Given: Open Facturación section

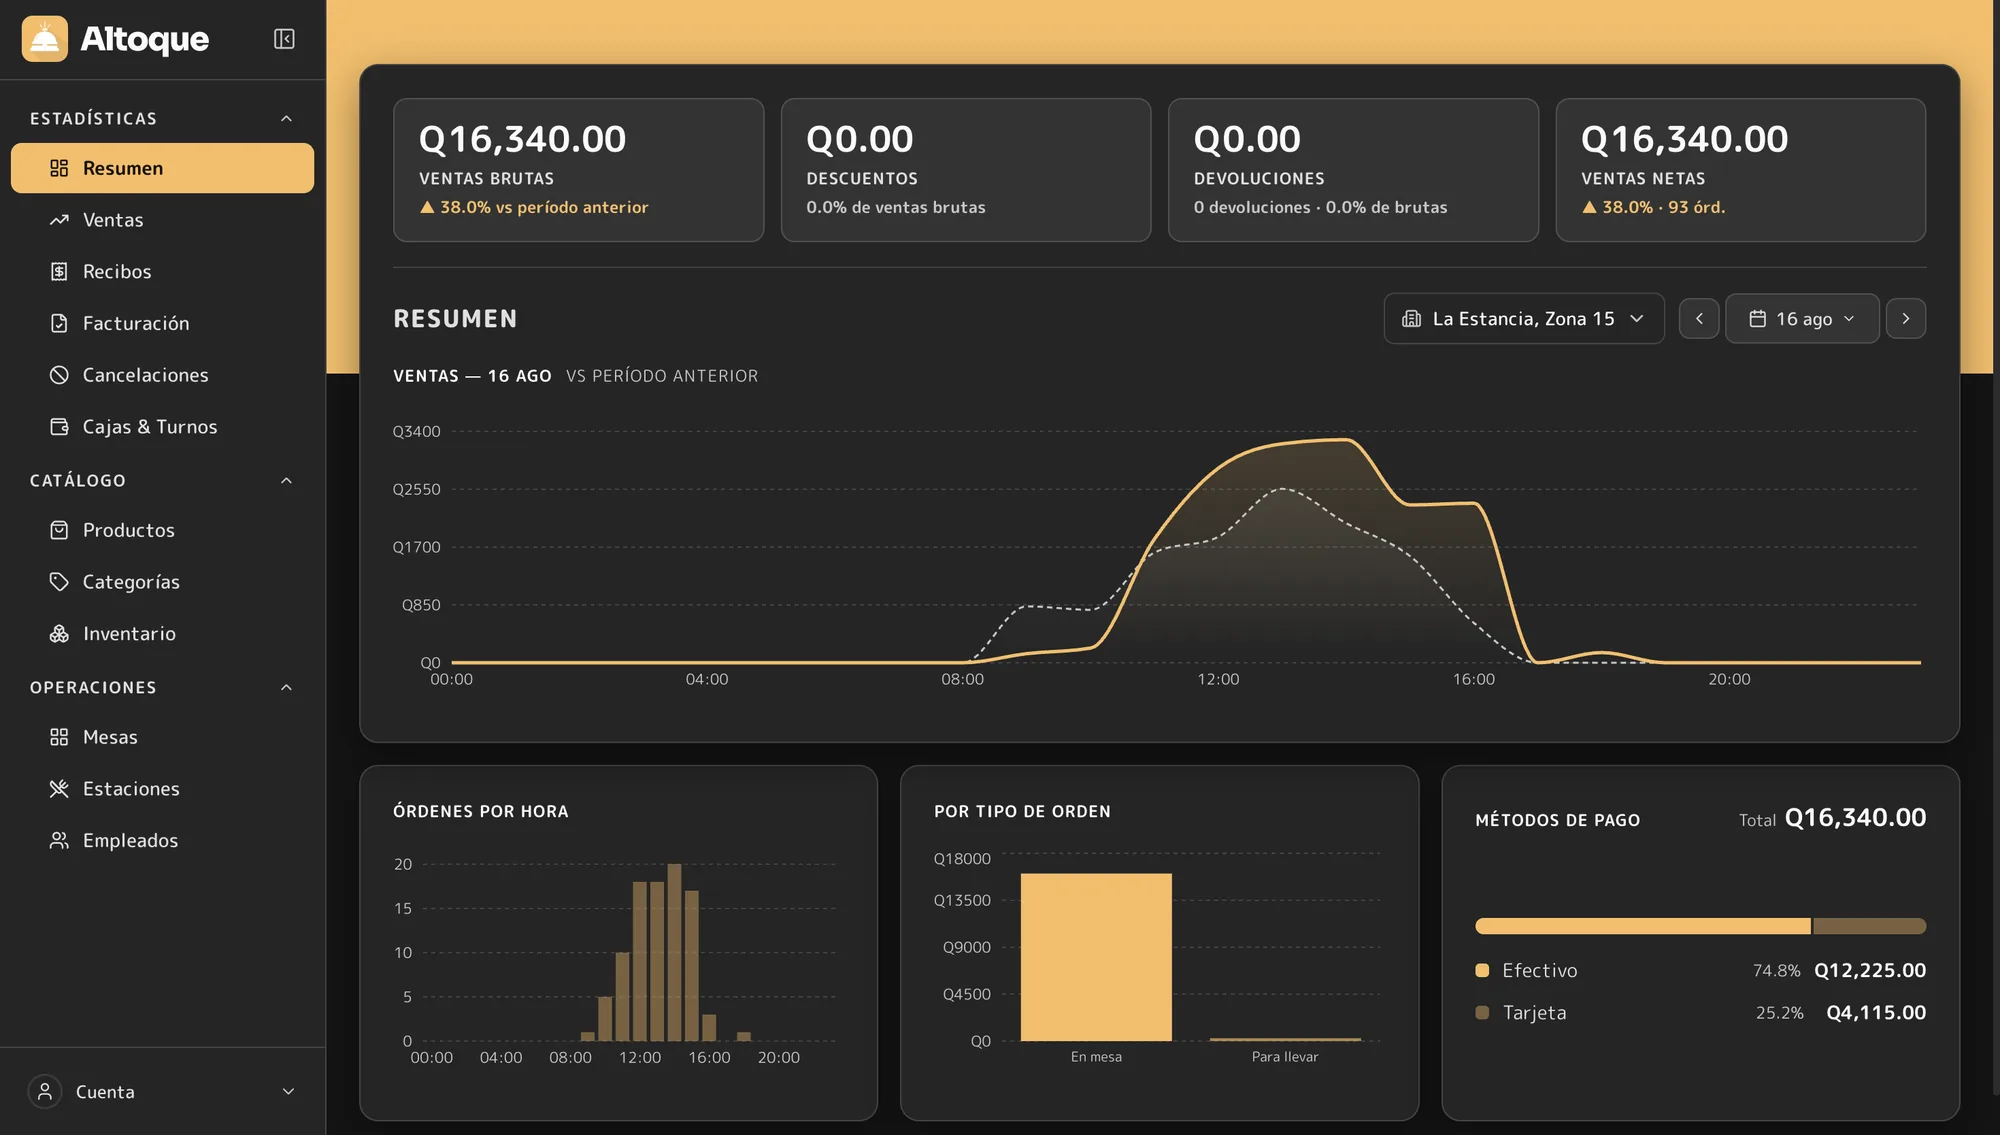Looking at the screenshot, I should point(162,323).
